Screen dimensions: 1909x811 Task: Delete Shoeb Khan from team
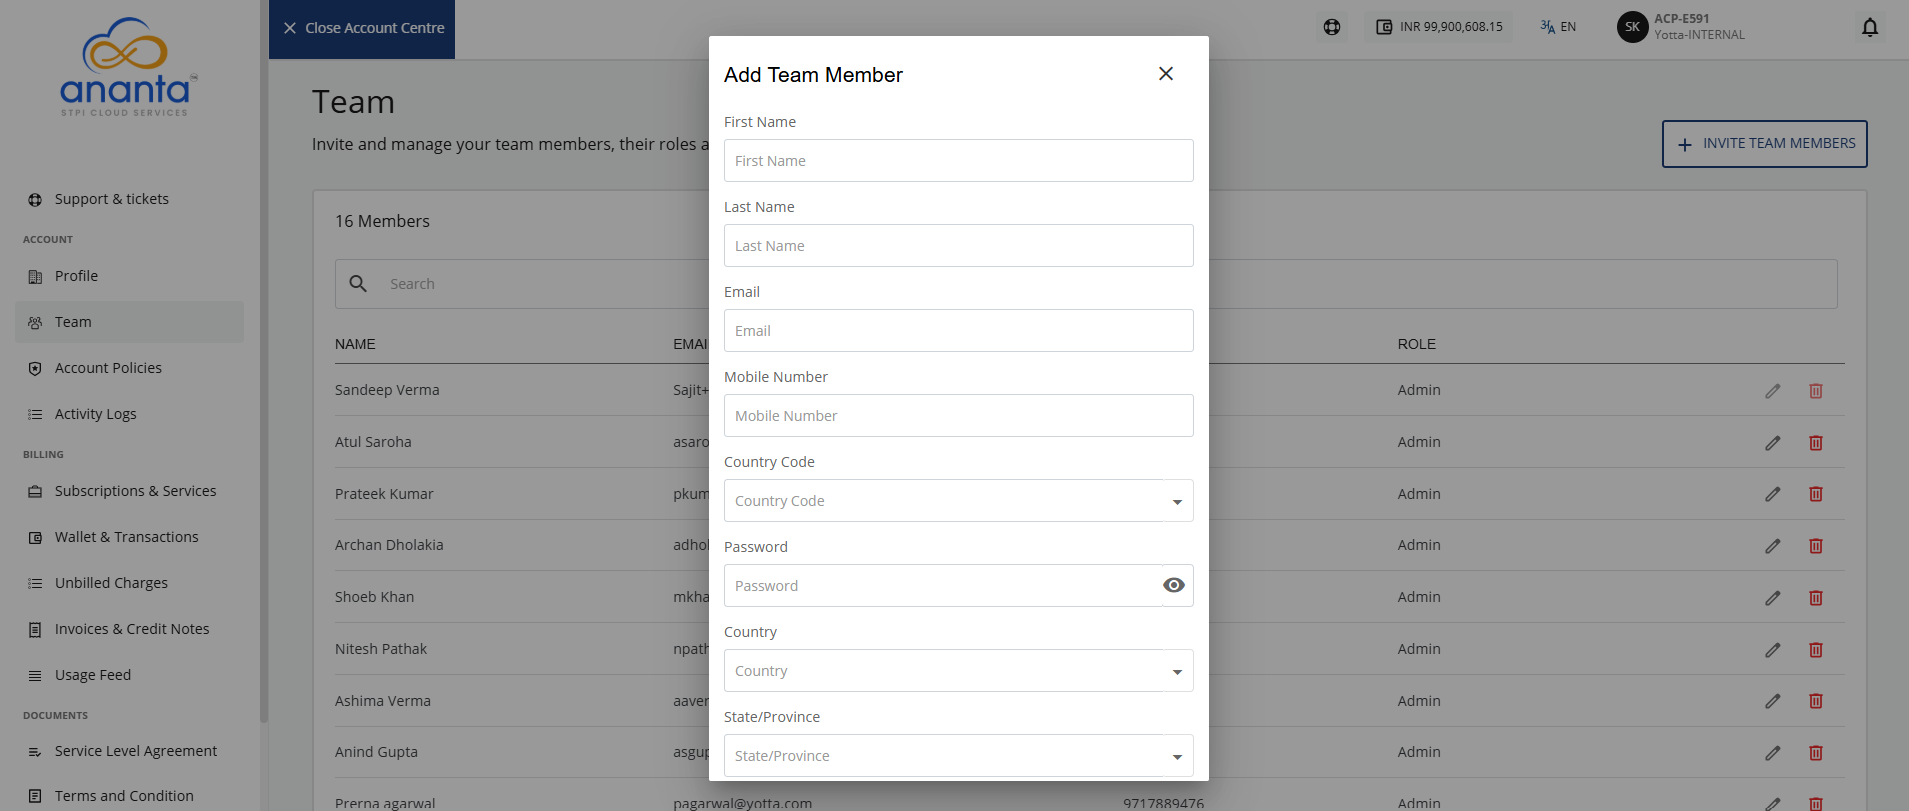click(x=1816, y=598)
